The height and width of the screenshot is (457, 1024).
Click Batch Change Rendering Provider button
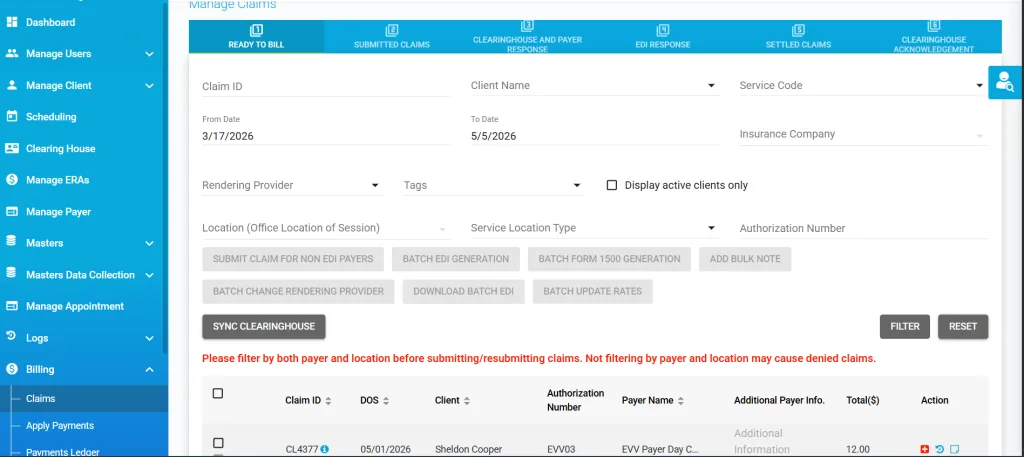pos(298,292)
